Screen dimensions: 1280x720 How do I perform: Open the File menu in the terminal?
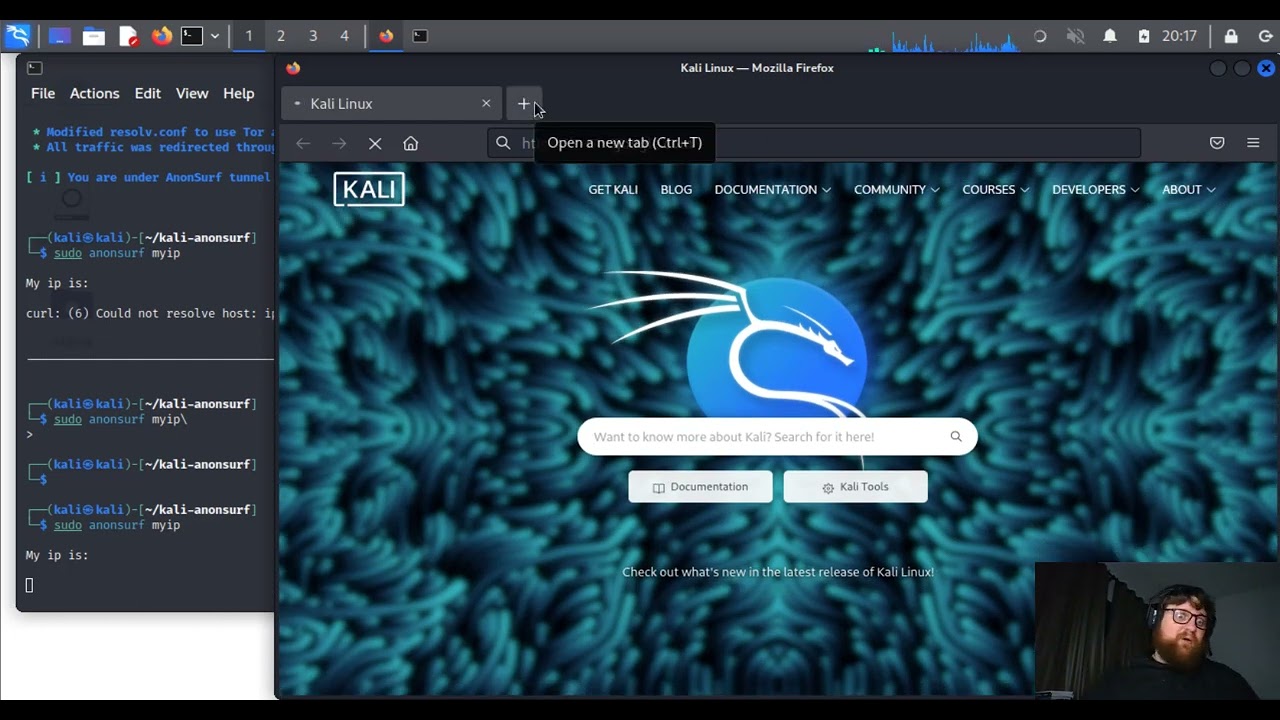click(x=43, y=93)
